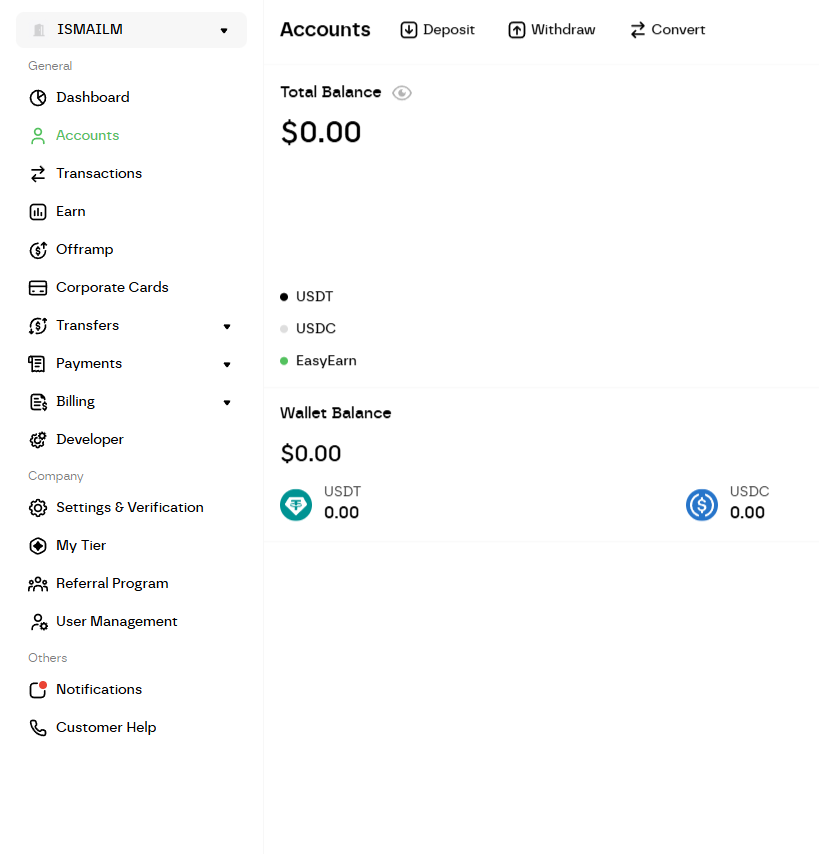Go to the Transactions page
Image resolution: width=819 pixels, height=854 pixels.
coord(99,173)
